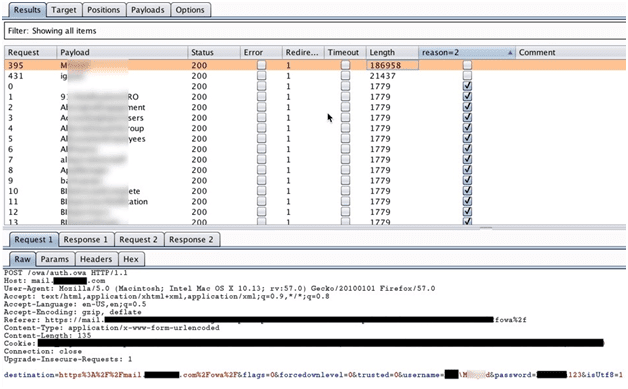Sort by the Error column header

point(261,52)
